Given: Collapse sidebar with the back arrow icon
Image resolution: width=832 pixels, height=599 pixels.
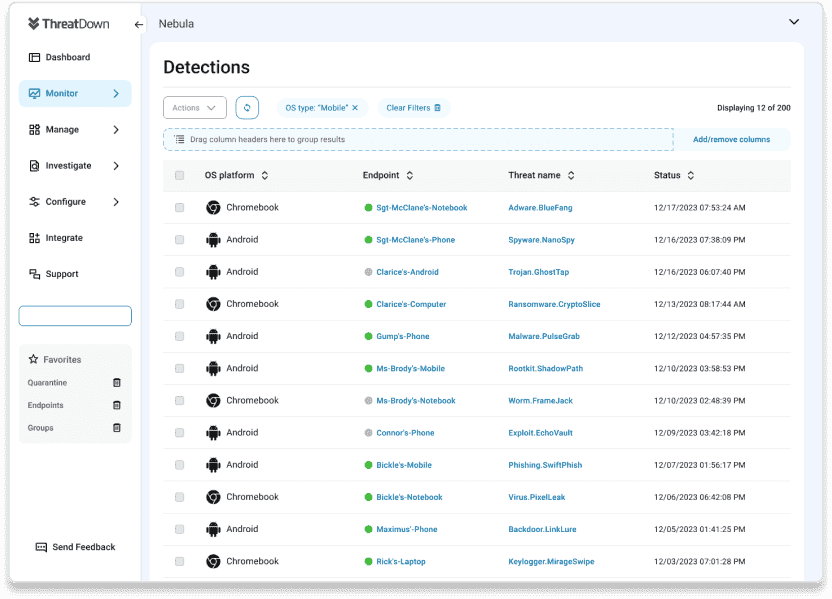Looking at the screenshot, I should click(x=139, y=25).
